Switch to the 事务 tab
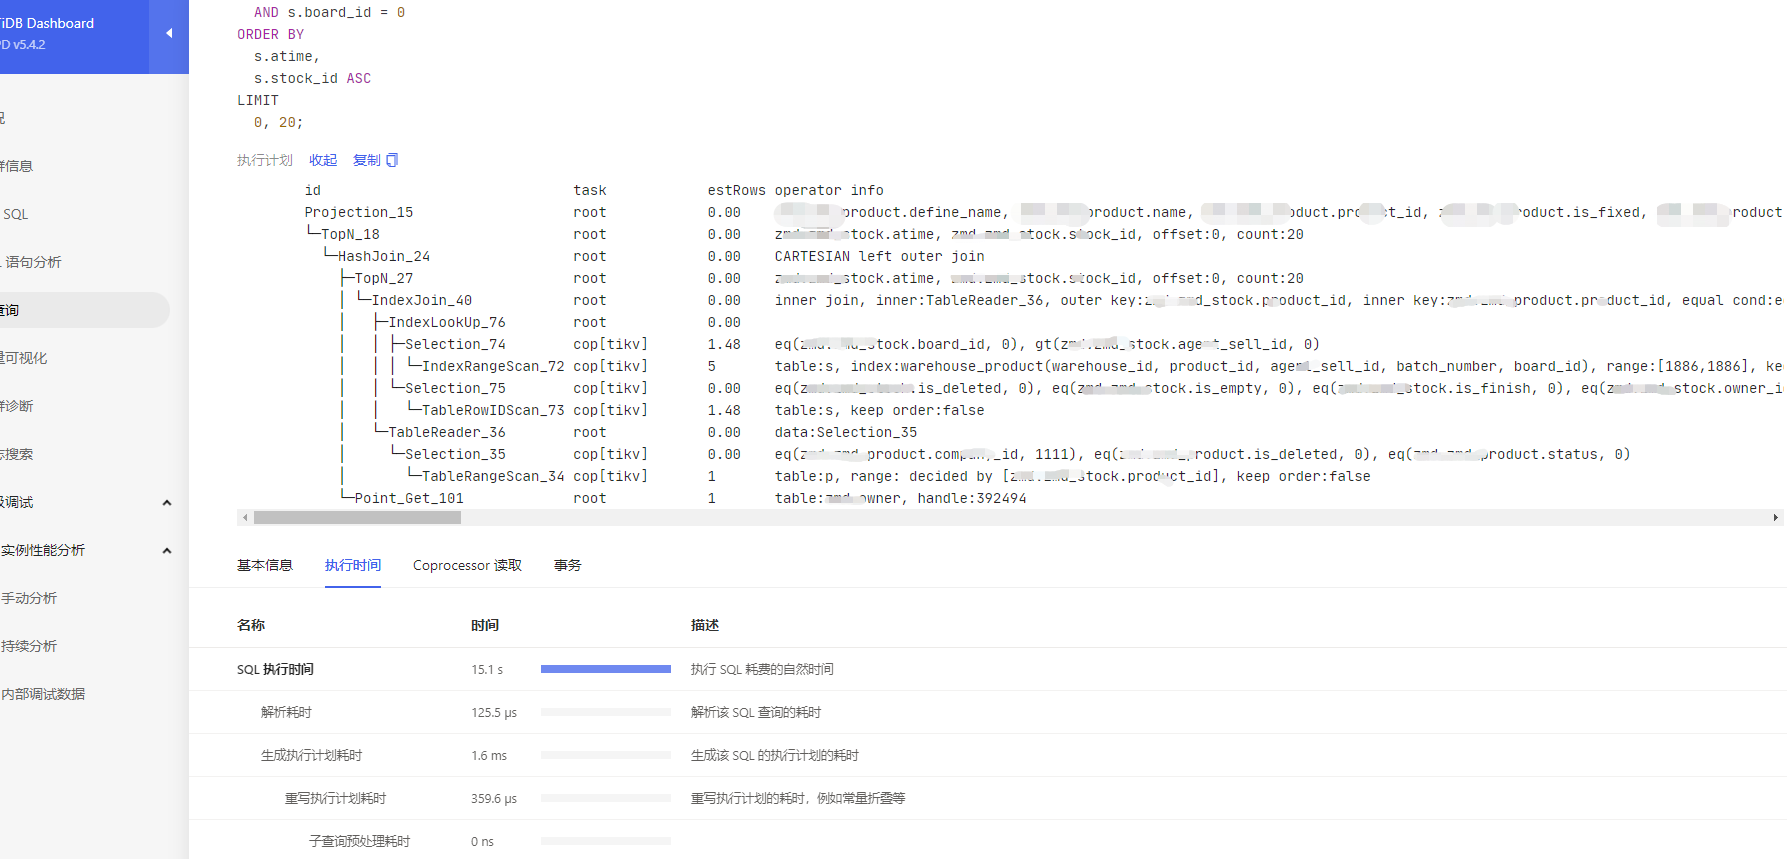The height and width of the screenshot is (859, 1787). coord(568,565)
